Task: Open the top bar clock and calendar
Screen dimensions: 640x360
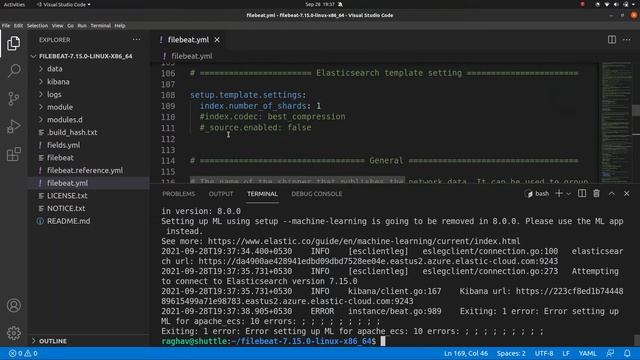Action: (320, 4)
